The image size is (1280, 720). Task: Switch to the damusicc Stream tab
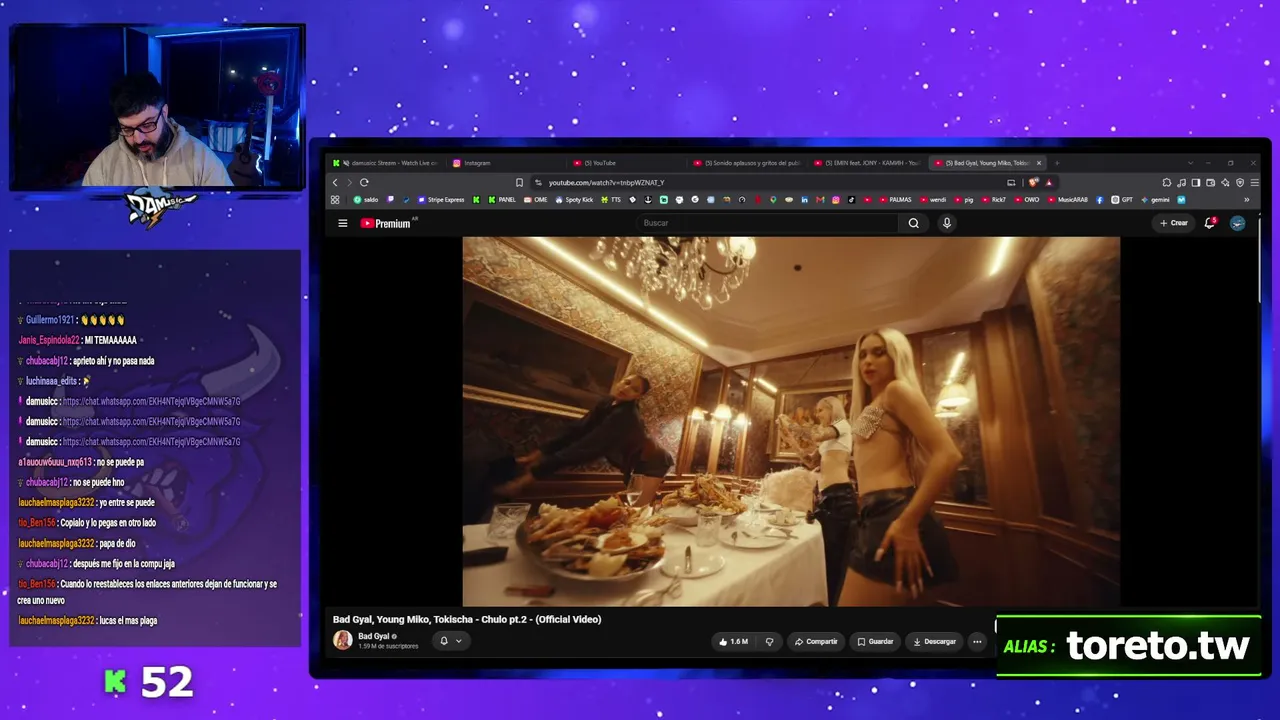(x=386, y=163)
